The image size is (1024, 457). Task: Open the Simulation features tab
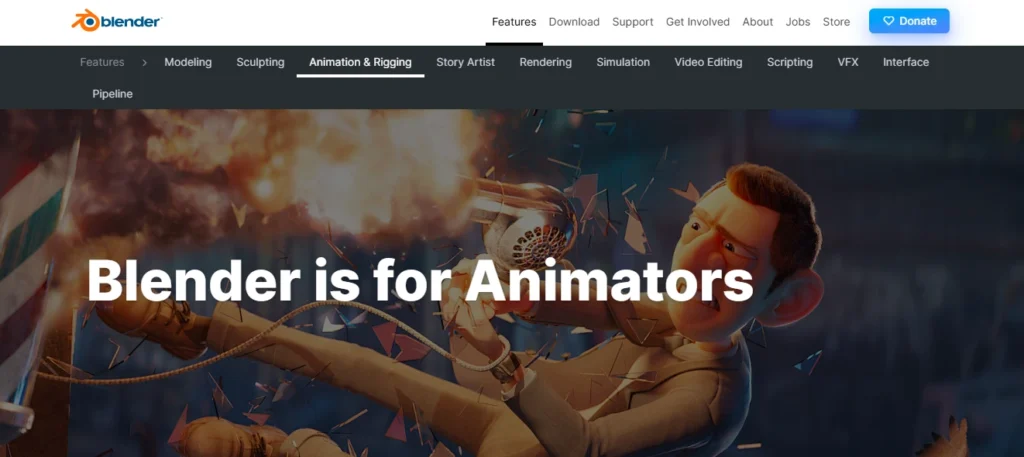(623, 62)
